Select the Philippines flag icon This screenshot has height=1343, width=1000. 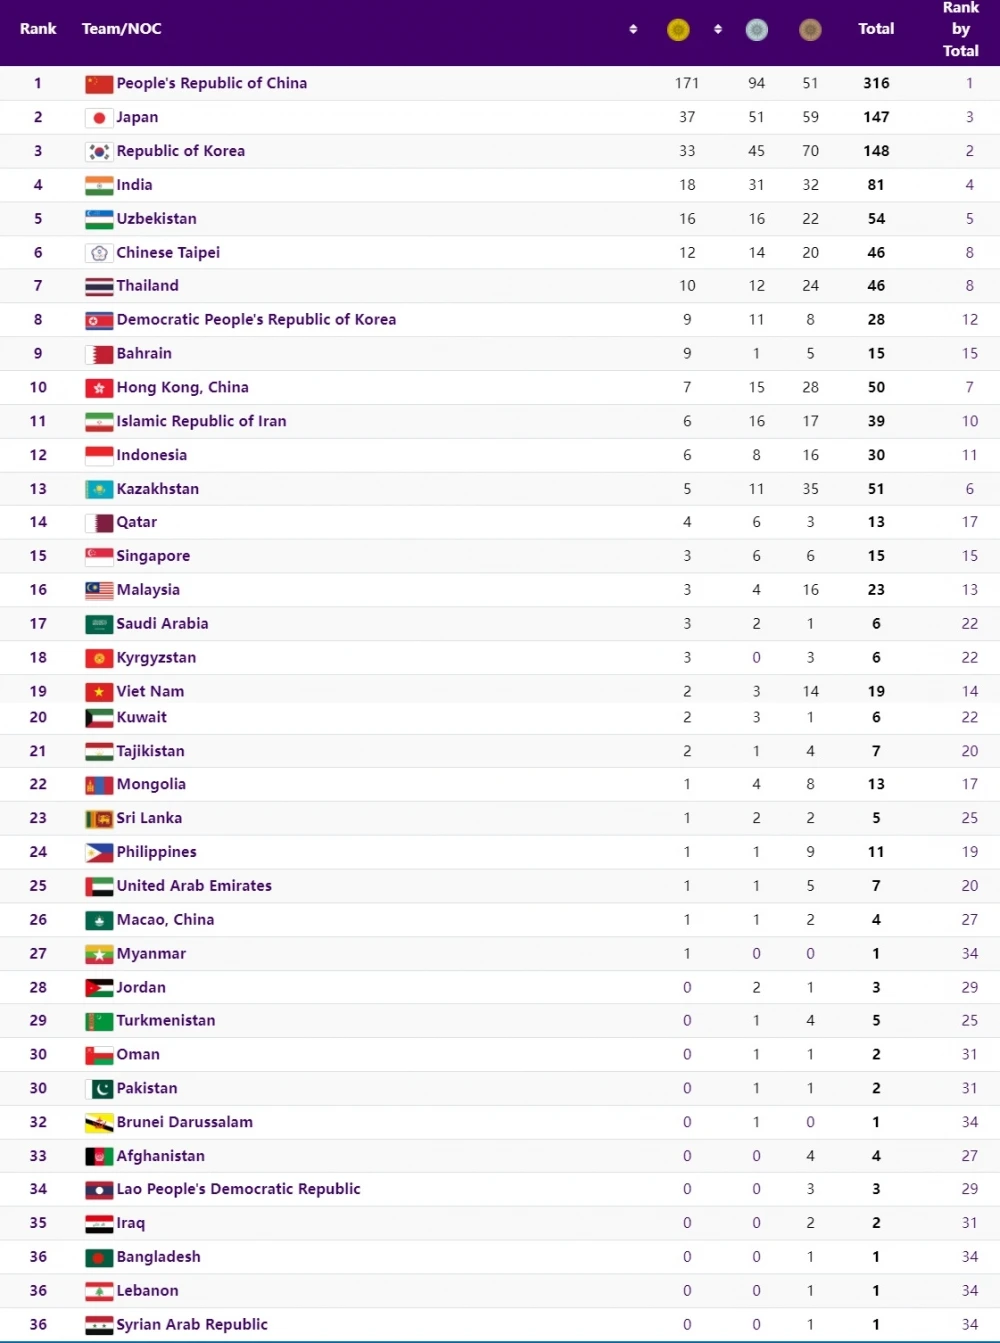coord(99,853)
